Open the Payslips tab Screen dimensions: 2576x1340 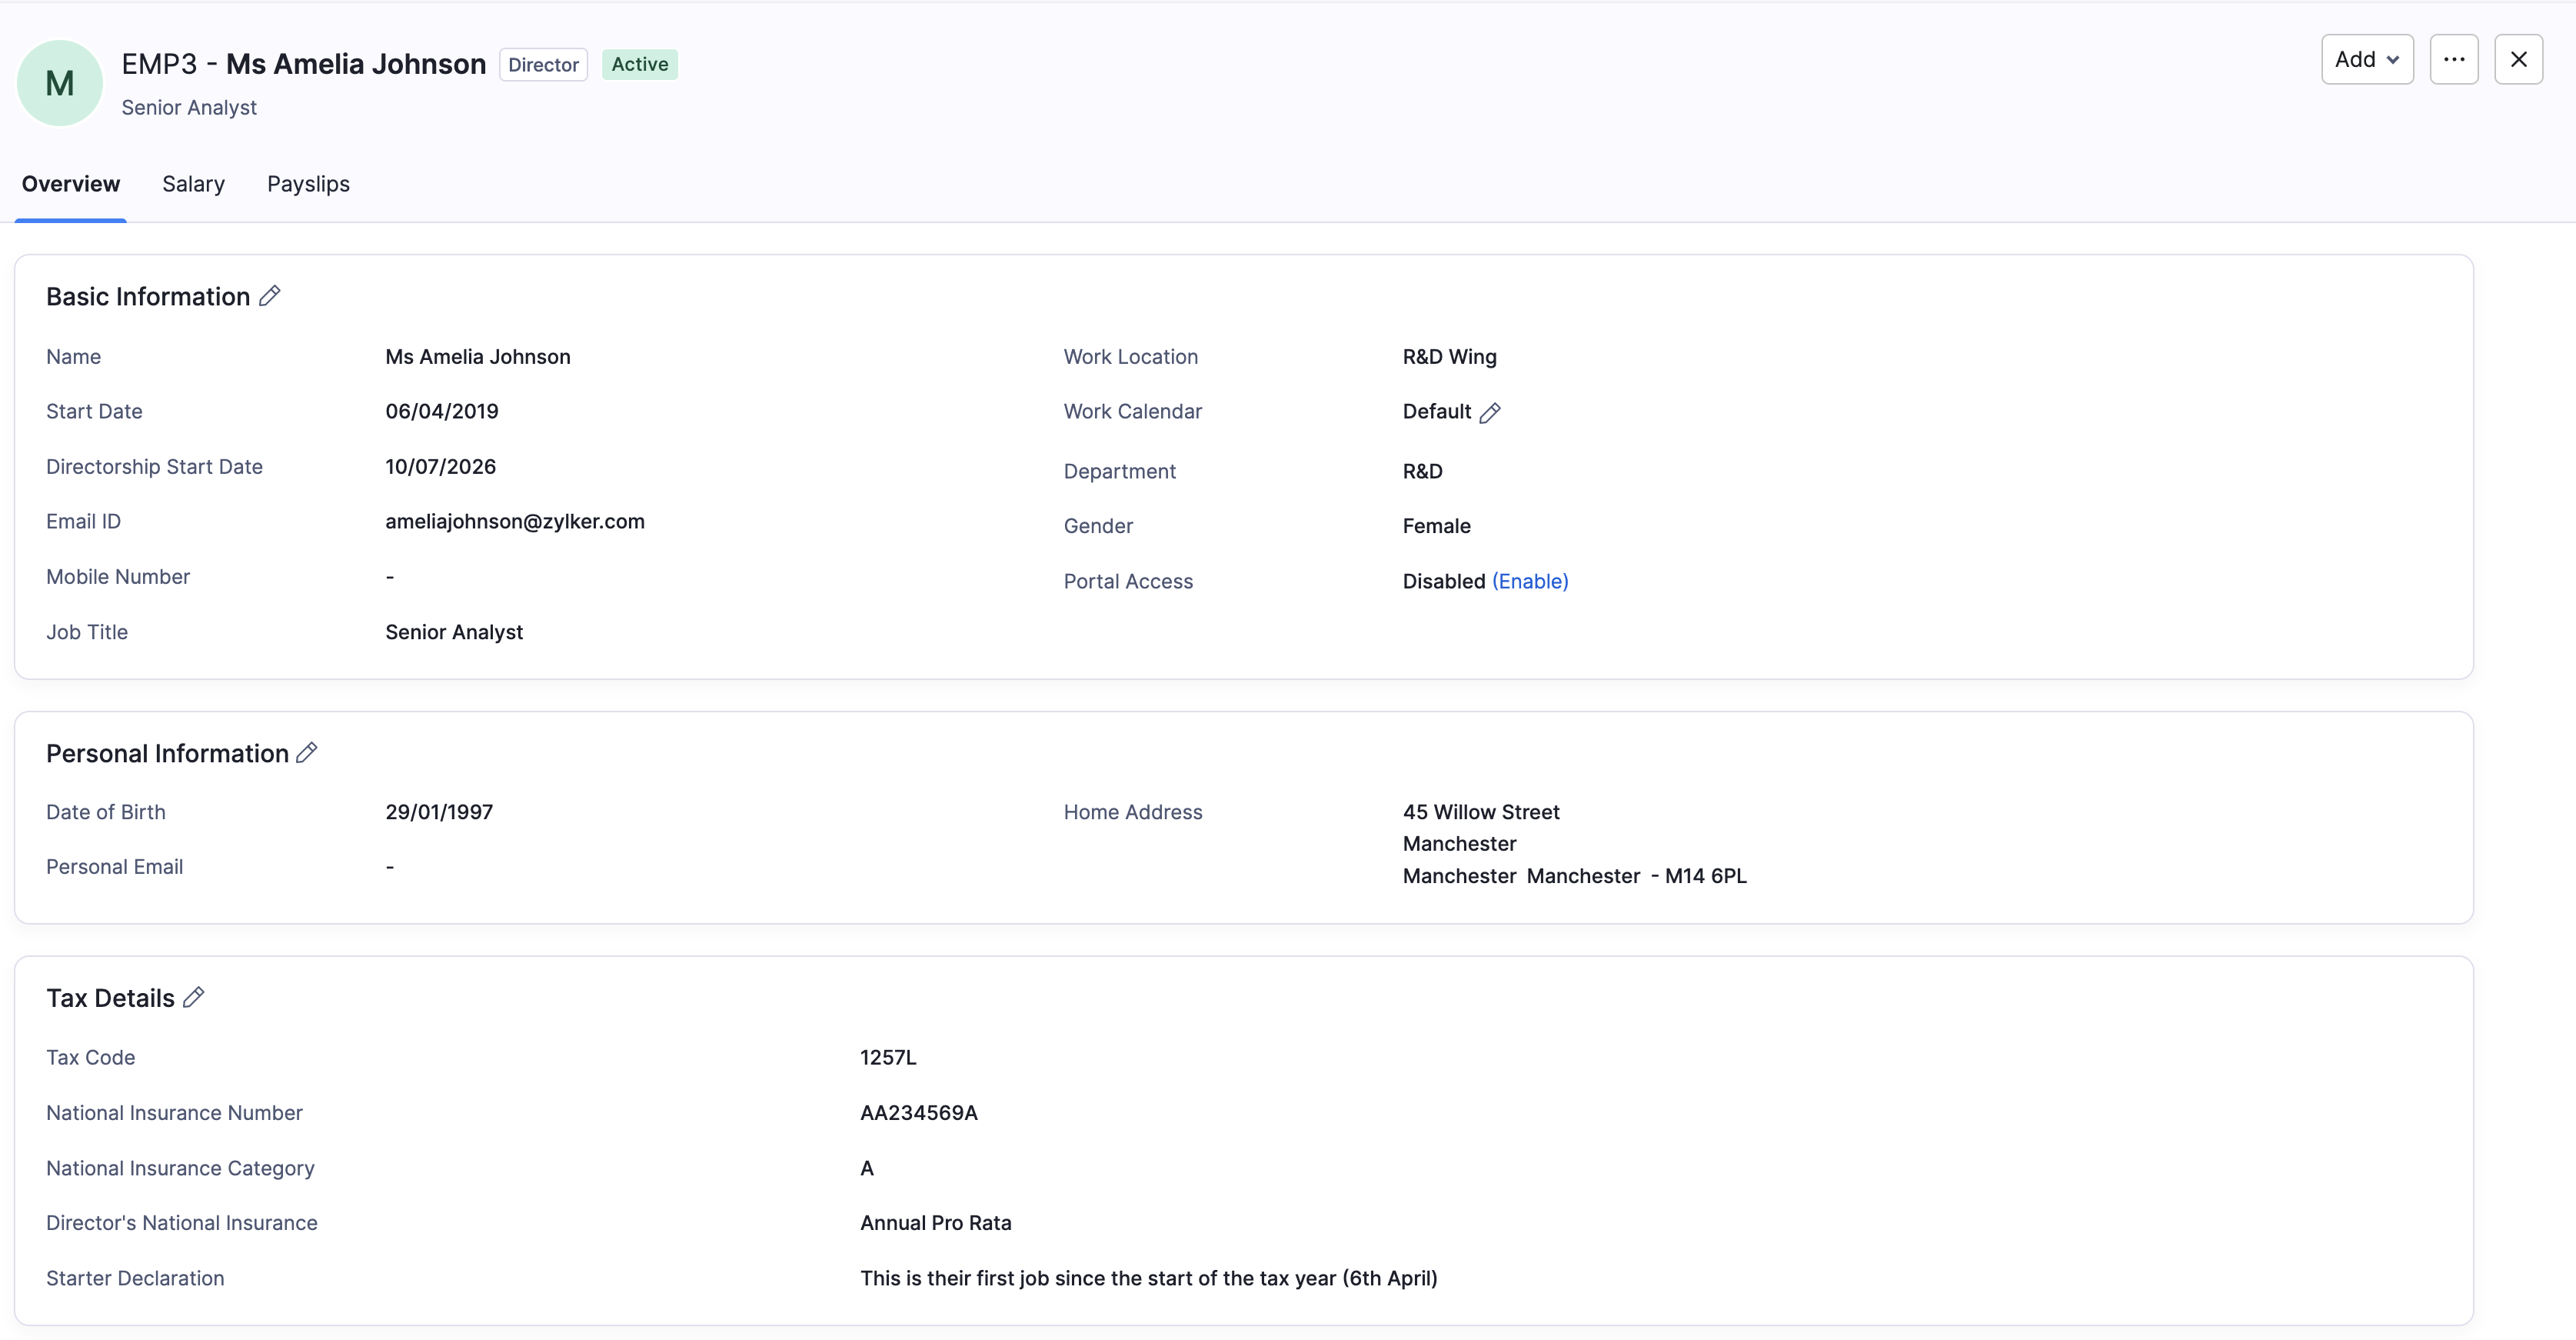[x=308, y=184]
